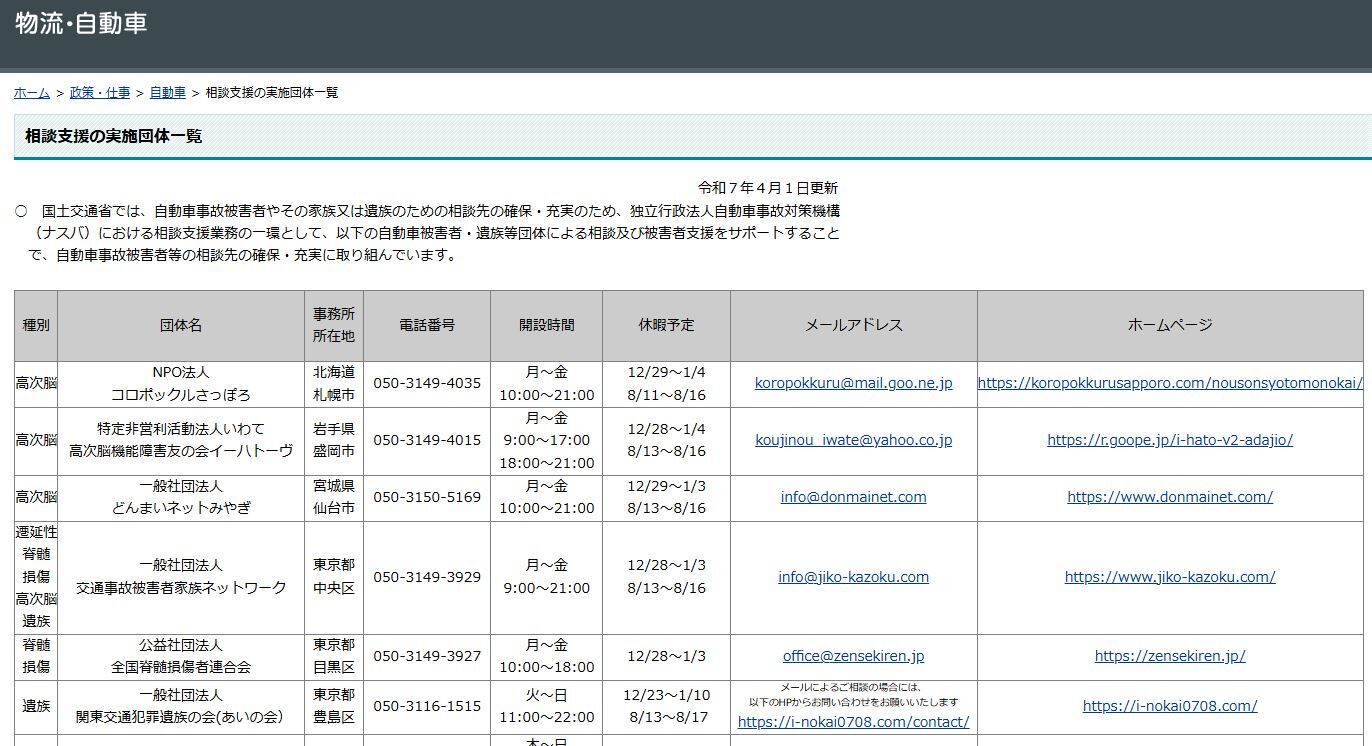This screenshot has height=746, width=1372.
Task: Open the ホーム breadcrumb link
Action: (32, 93)
